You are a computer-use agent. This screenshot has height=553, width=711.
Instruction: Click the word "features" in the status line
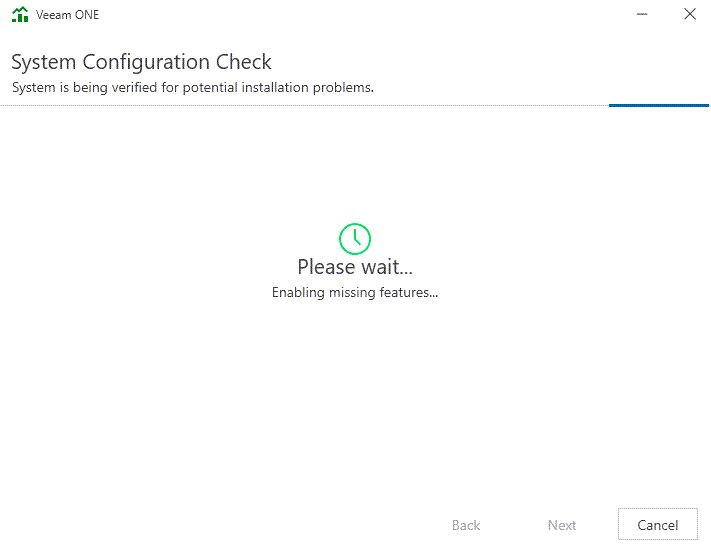(406, 293)
